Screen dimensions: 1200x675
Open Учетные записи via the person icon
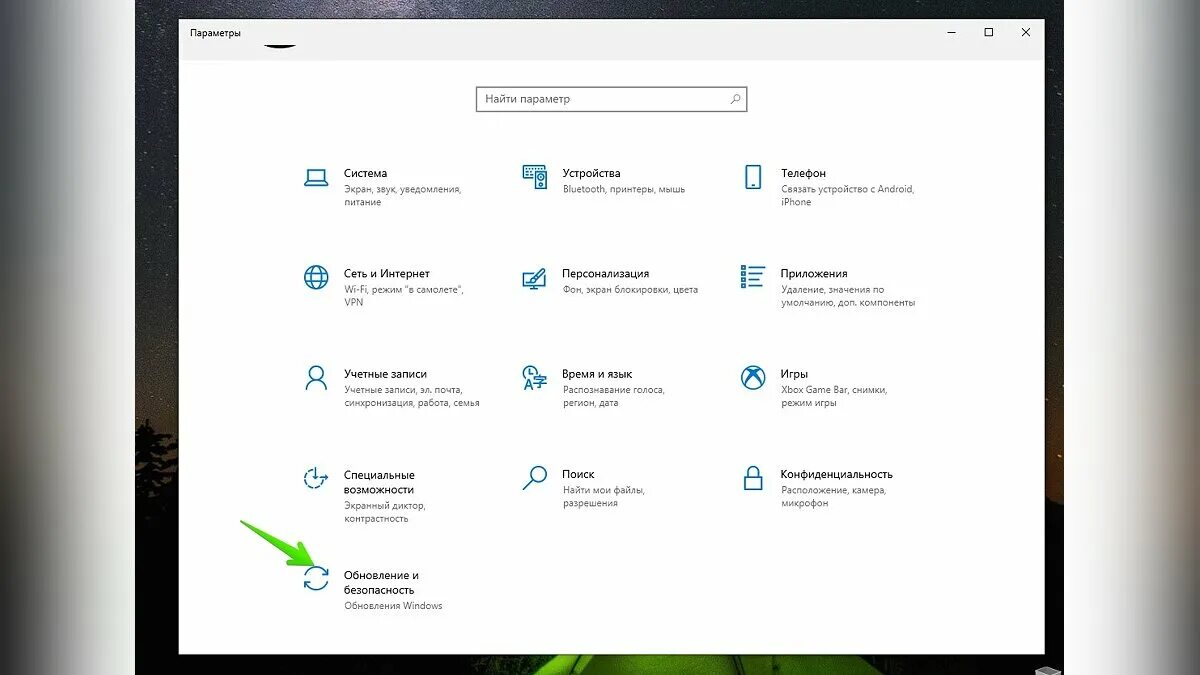click(316, 379)
